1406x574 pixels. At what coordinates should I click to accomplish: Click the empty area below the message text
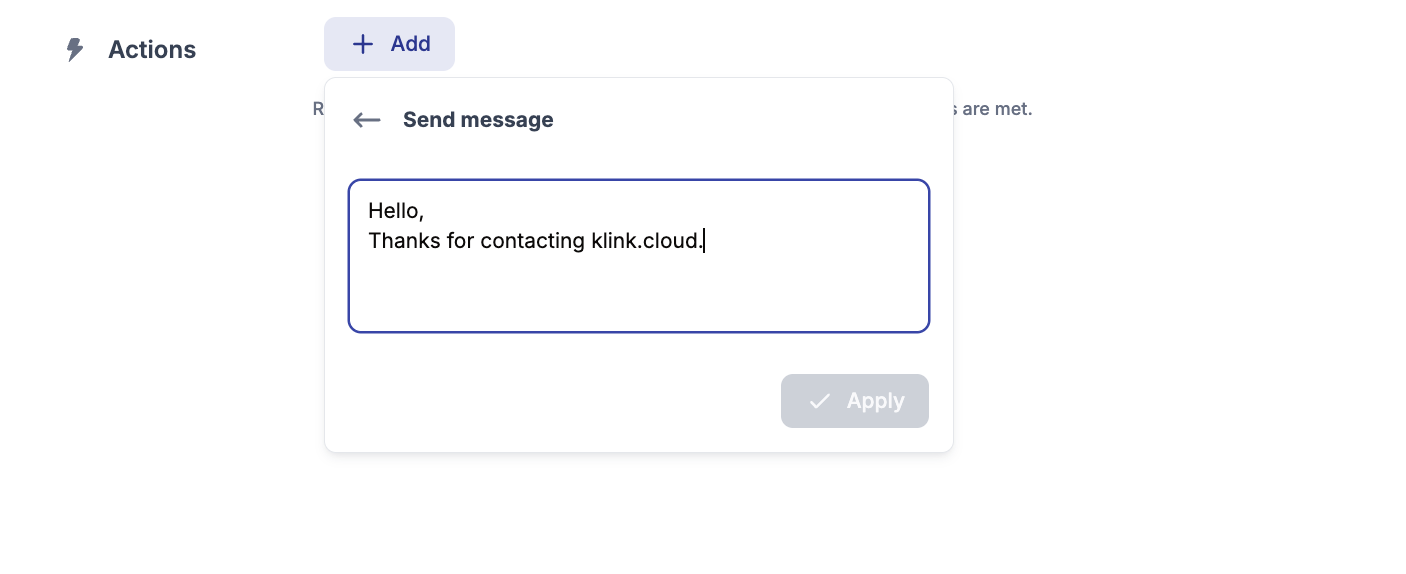tap(638, 295)
